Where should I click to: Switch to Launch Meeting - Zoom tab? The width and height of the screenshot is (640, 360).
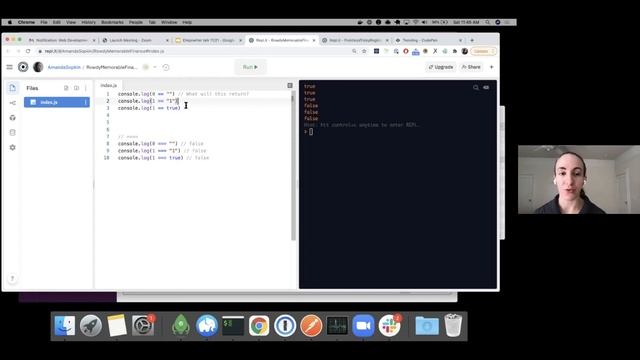(135, 40)
